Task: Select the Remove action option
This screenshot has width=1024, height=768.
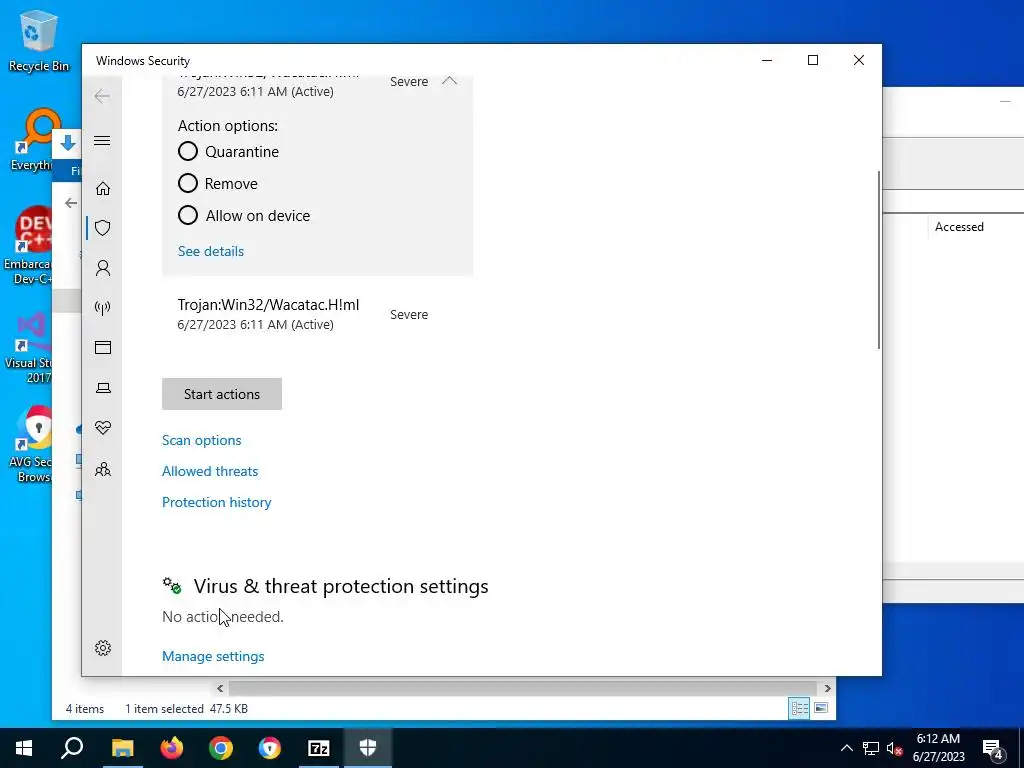Action: point(187,184)
